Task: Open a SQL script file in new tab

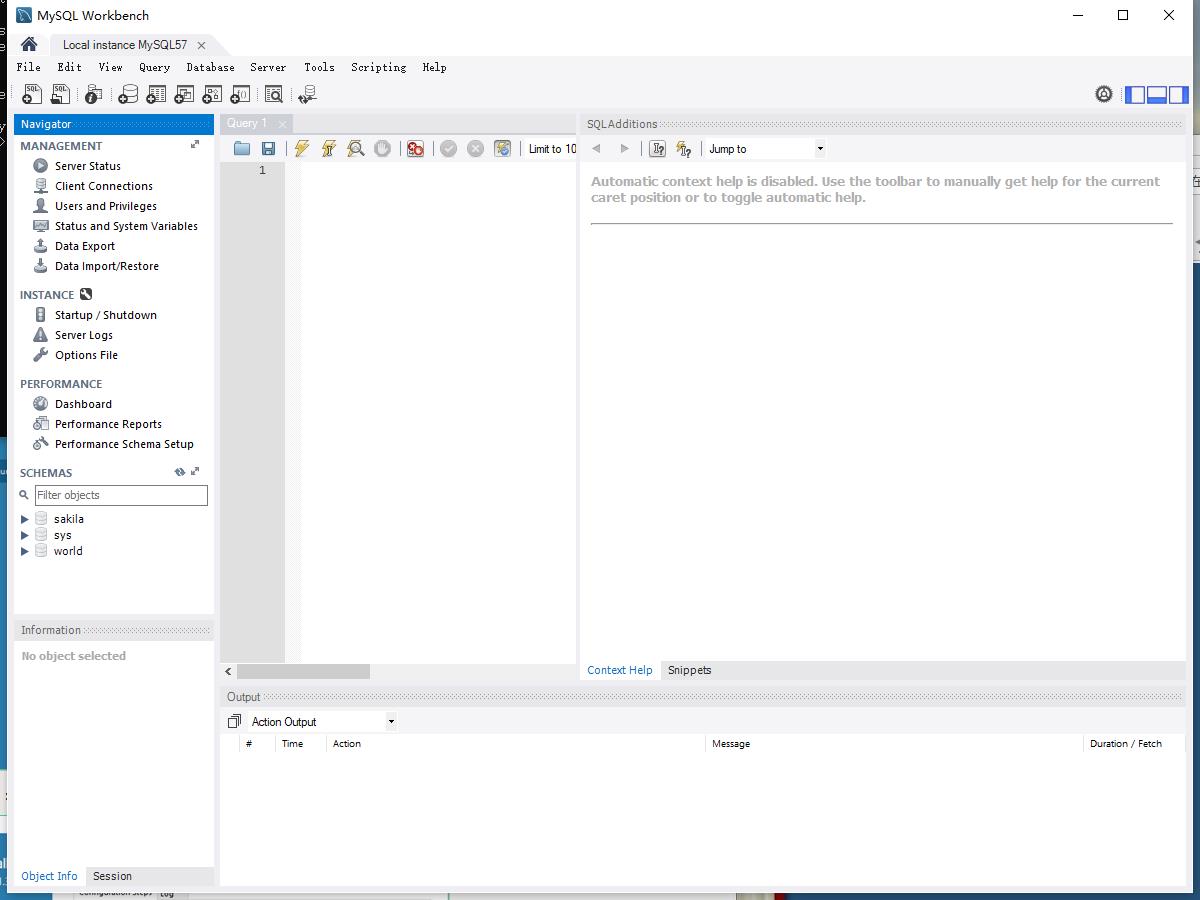Action: point(60,94)
